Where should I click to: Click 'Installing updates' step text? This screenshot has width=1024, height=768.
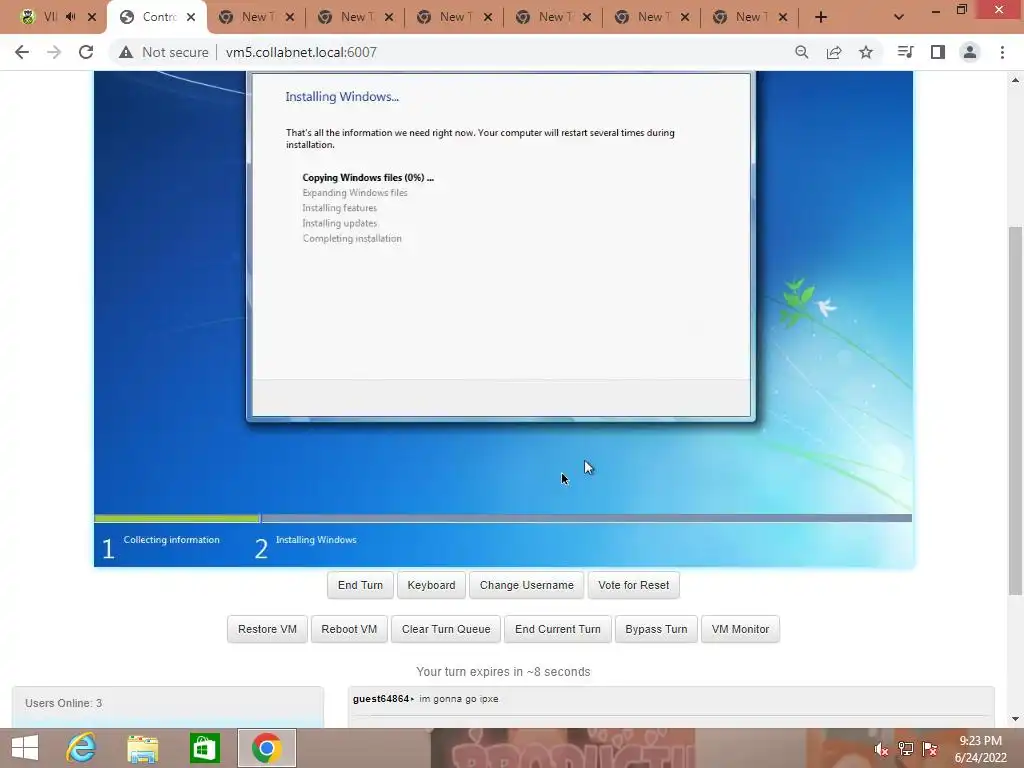point(340,223)
